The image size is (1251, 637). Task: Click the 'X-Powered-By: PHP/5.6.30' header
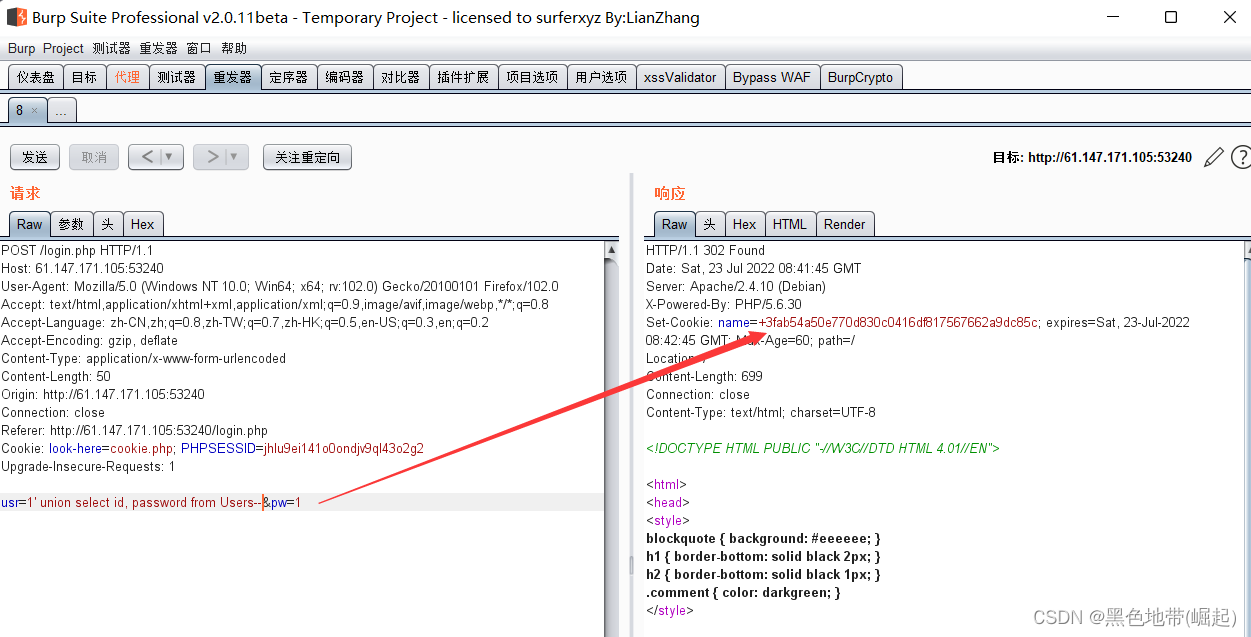tap(723, 304)
